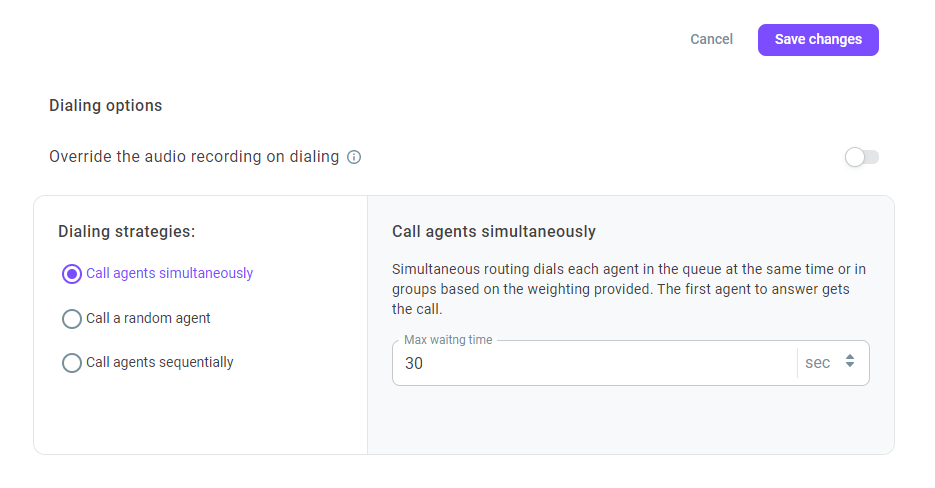This screenshot has width=935, height=488.
Task: Click the Call a random agent label text
Action: coord(148,319)
